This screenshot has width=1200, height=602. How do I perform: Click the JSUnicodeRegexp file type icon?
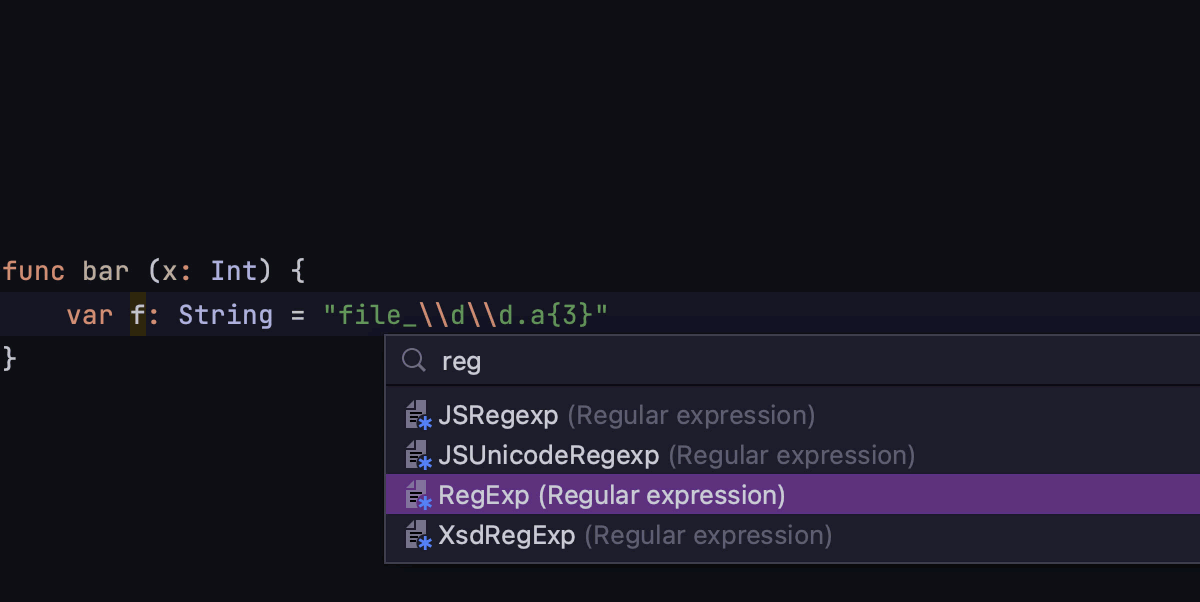418,455
